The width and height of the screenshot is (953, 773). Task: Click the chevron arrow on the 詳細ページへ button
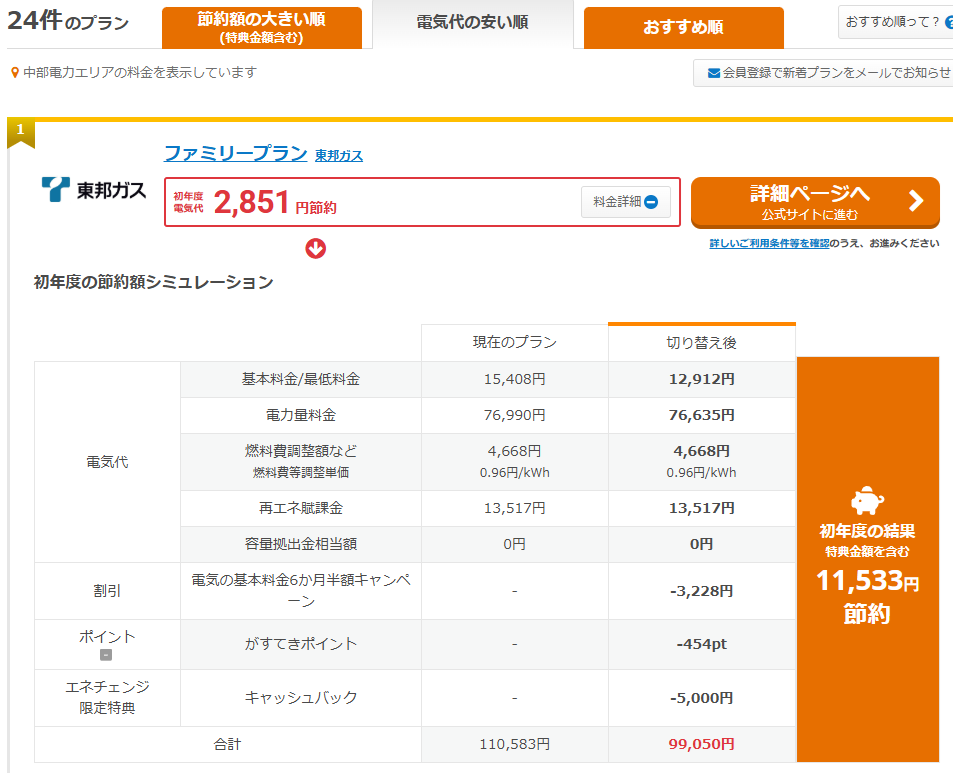click(916, 201)
